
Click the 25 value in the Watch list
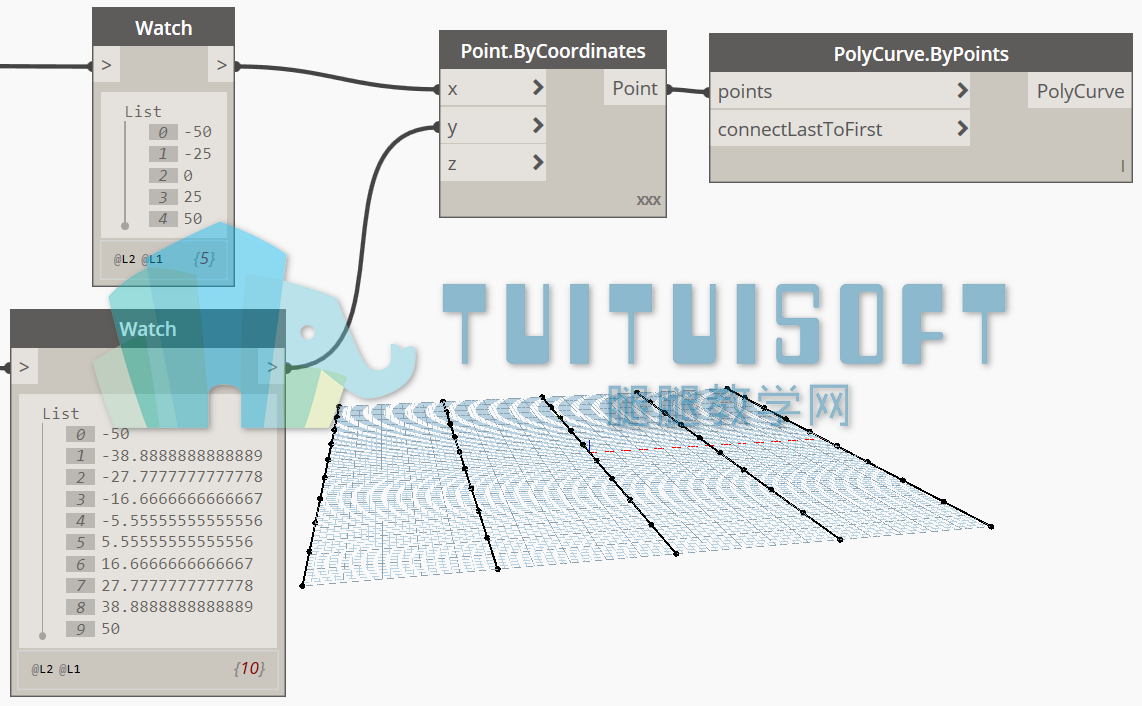point(192,197)
